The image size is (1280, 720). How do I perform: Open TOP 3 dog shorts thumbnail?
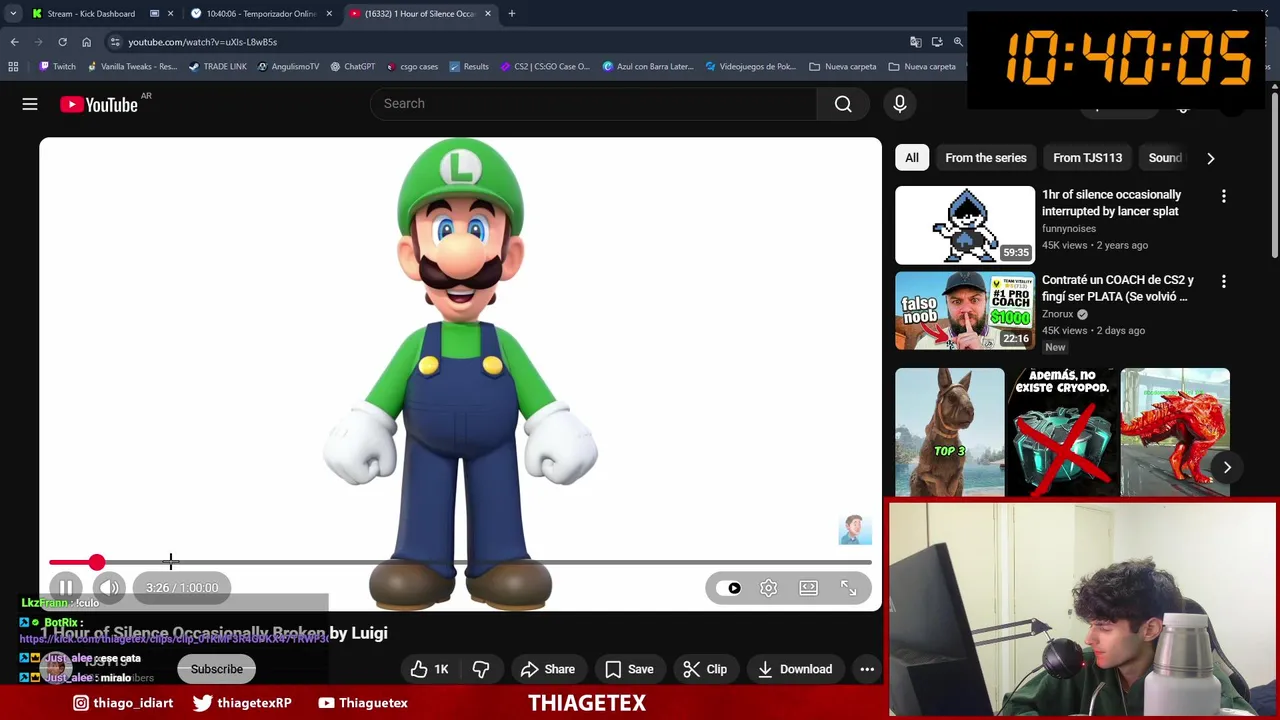coord(949,432)
